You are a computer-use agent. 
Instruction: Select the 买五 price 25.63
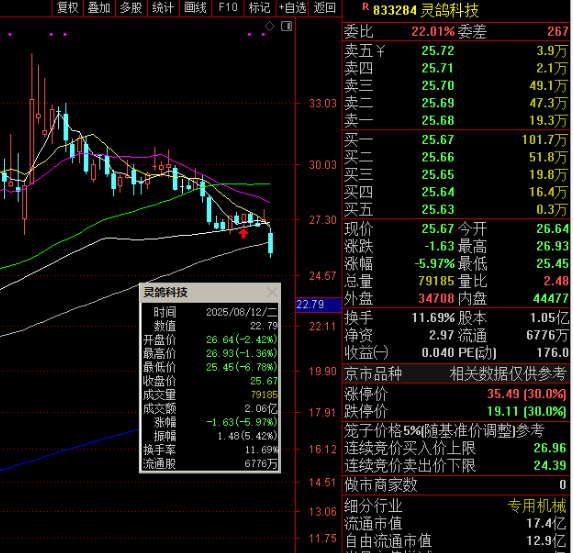[438, 209]
